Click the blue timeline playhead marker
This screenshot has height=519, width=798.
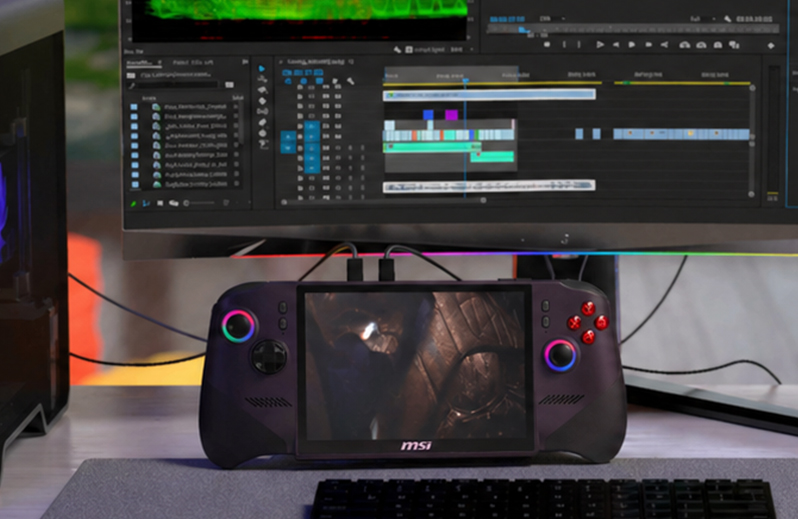pyautogui.click(x=465, y=80)
